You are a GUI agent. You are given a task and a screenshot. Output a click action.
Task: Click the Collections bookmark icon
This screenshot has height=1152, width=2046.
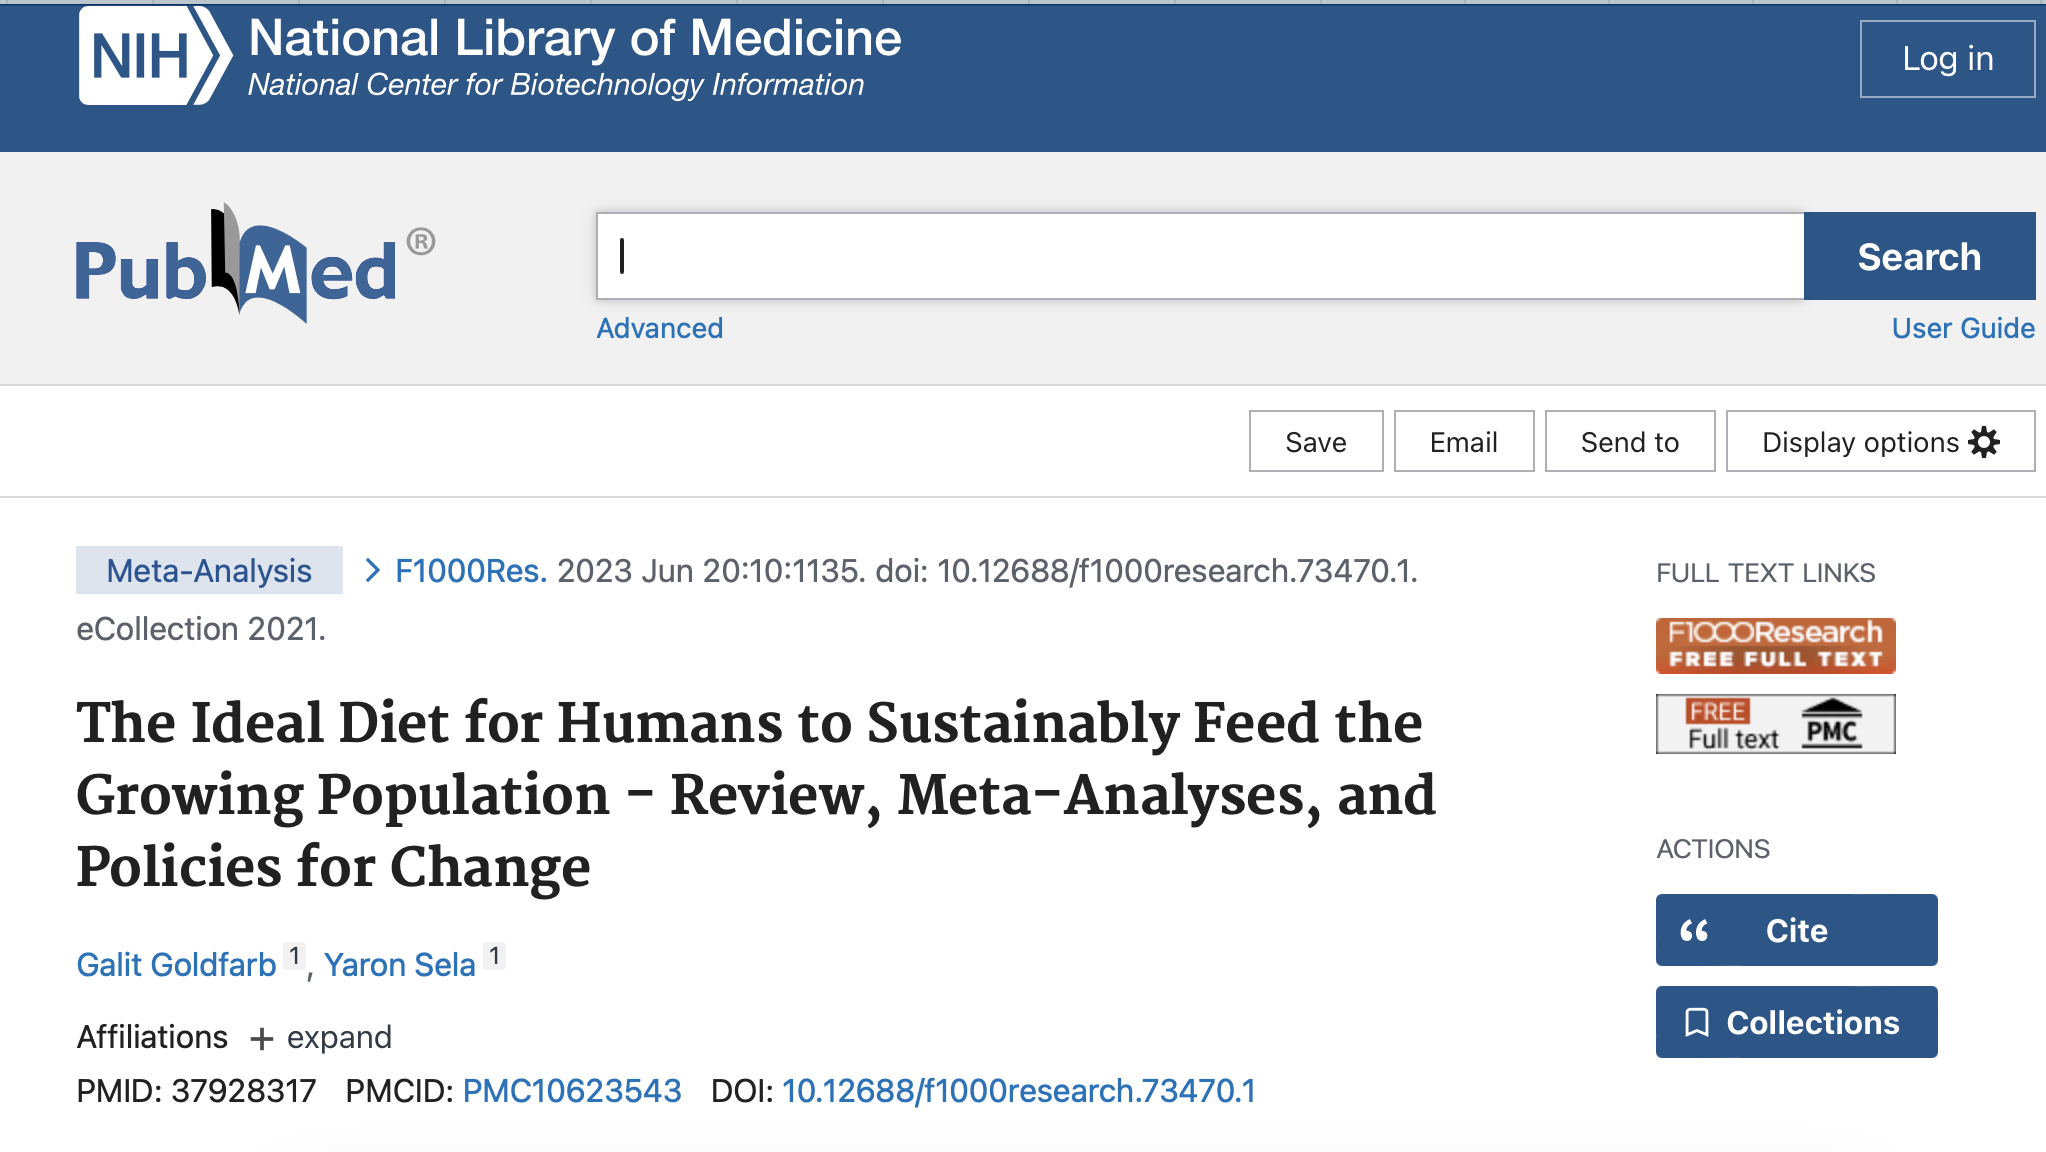[x=1697, y=1022]
